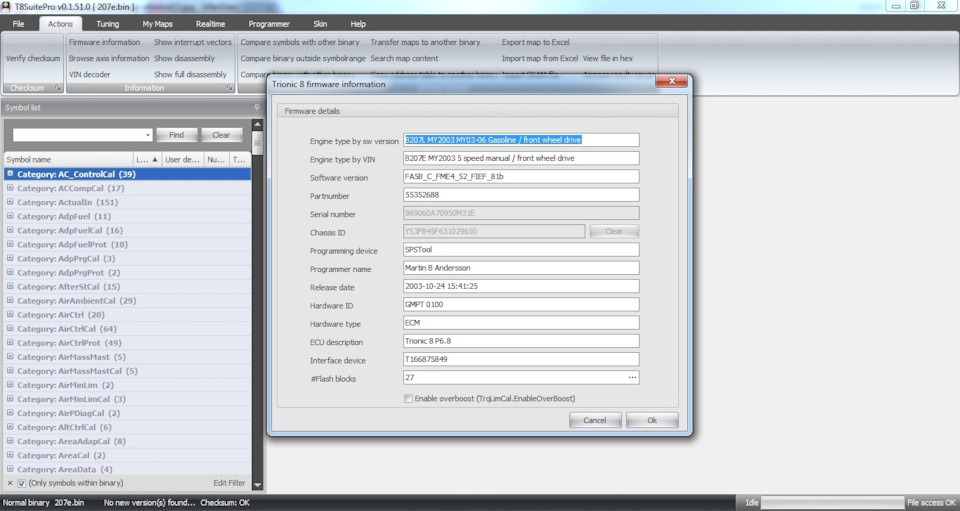Screen dimensions: 960x511
Task: Click Show interrupt vectors
Action: coord(193,42)
